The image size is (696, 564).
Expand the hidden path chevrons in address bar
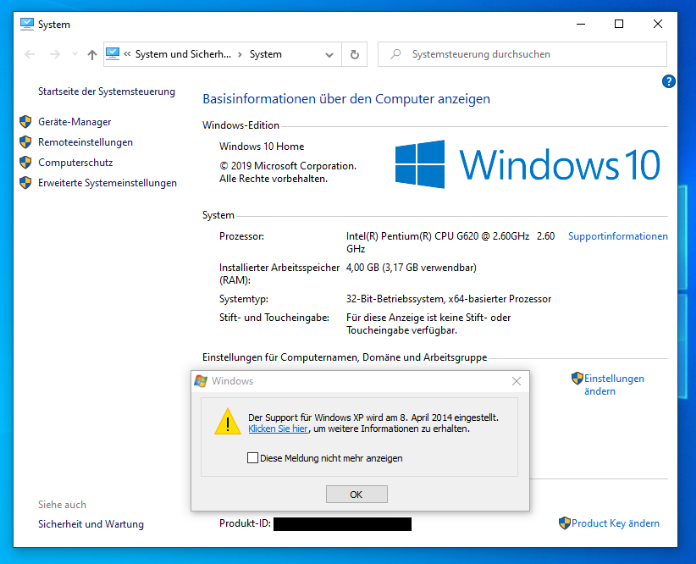[x=127, y=54]
